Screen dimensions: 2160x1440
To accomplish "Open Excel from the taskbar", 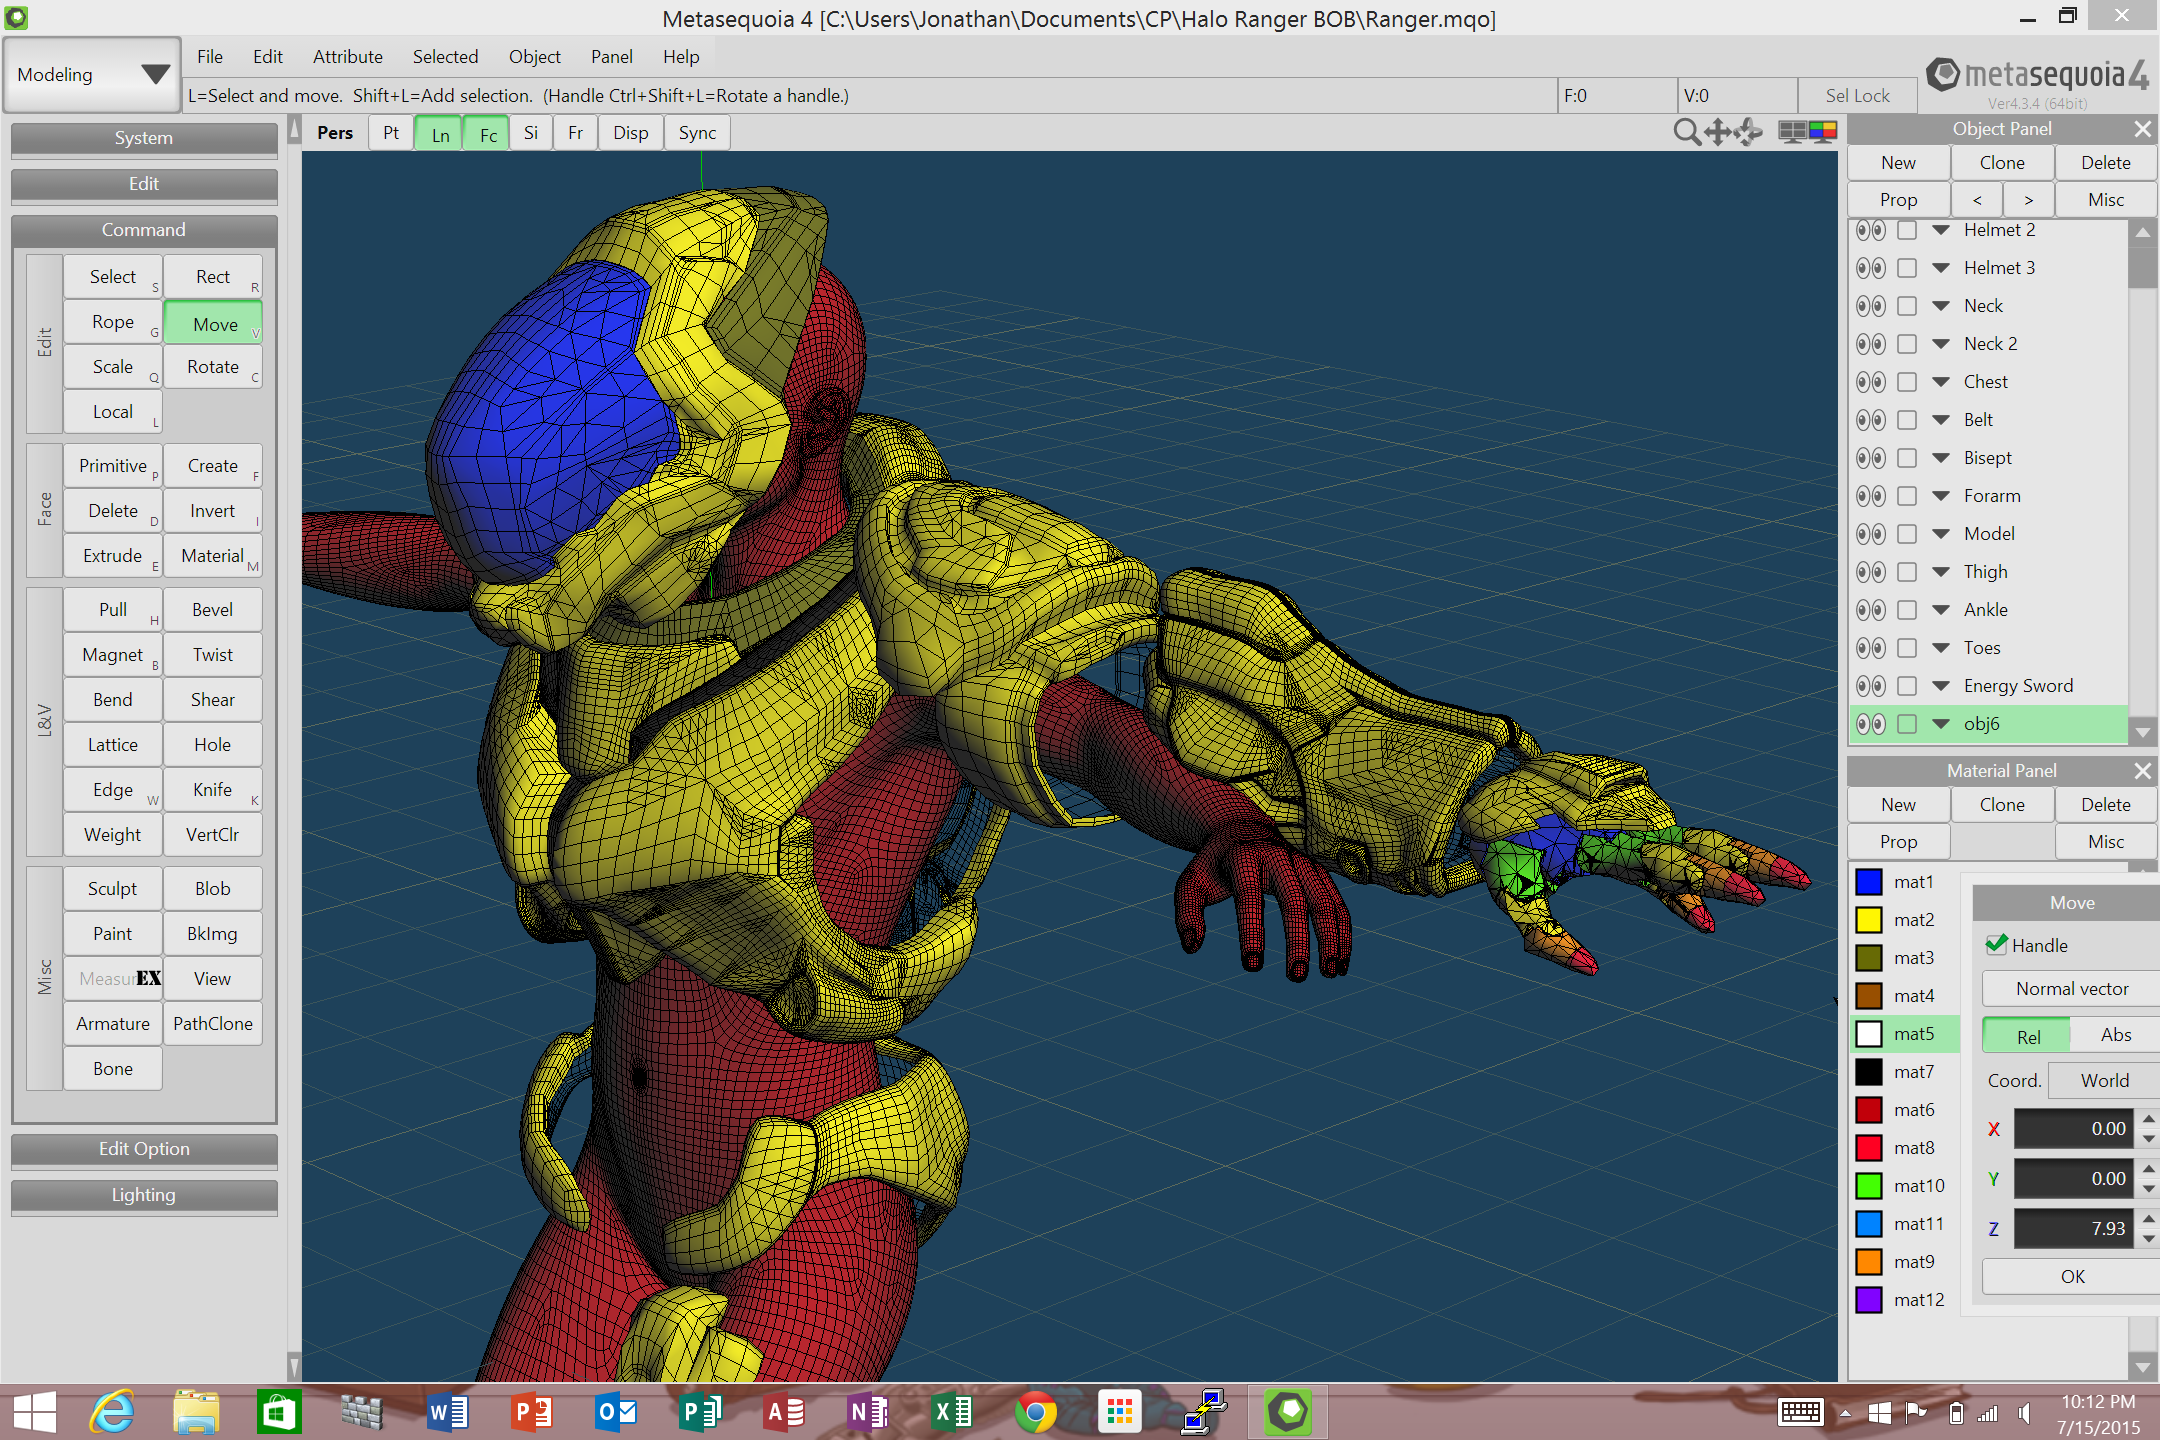I will pyautogui.click(x=951, y=1412).
